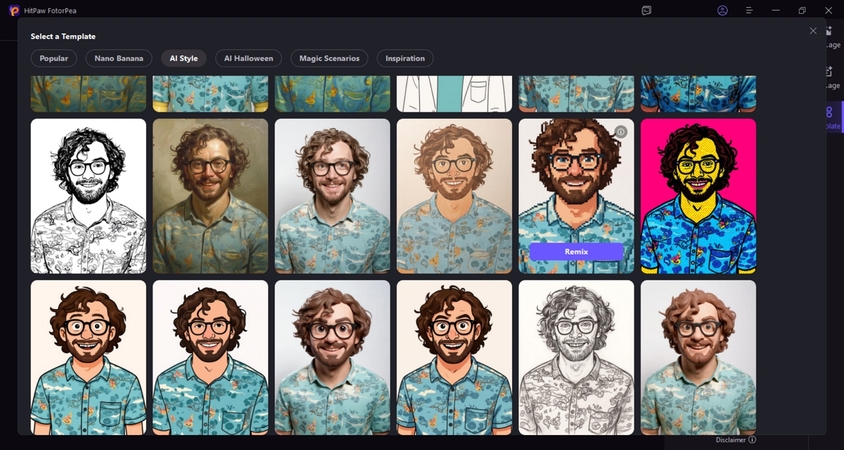This screenshot has height=450, width=844.
Task: Minimize the HitPaw FotorPea window
Action: coord(776,10)
